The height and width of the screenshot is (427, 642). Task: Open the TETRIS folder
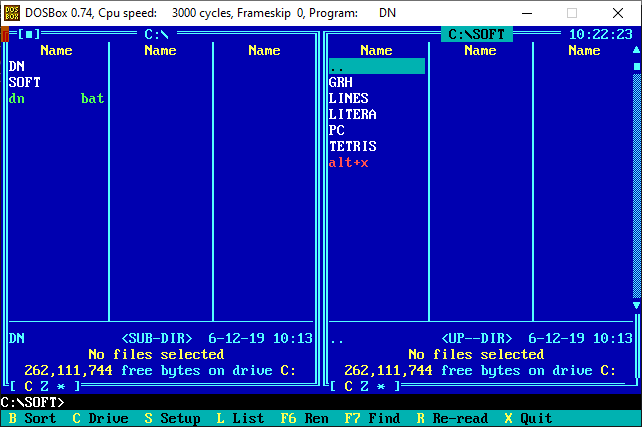(352, 146)
